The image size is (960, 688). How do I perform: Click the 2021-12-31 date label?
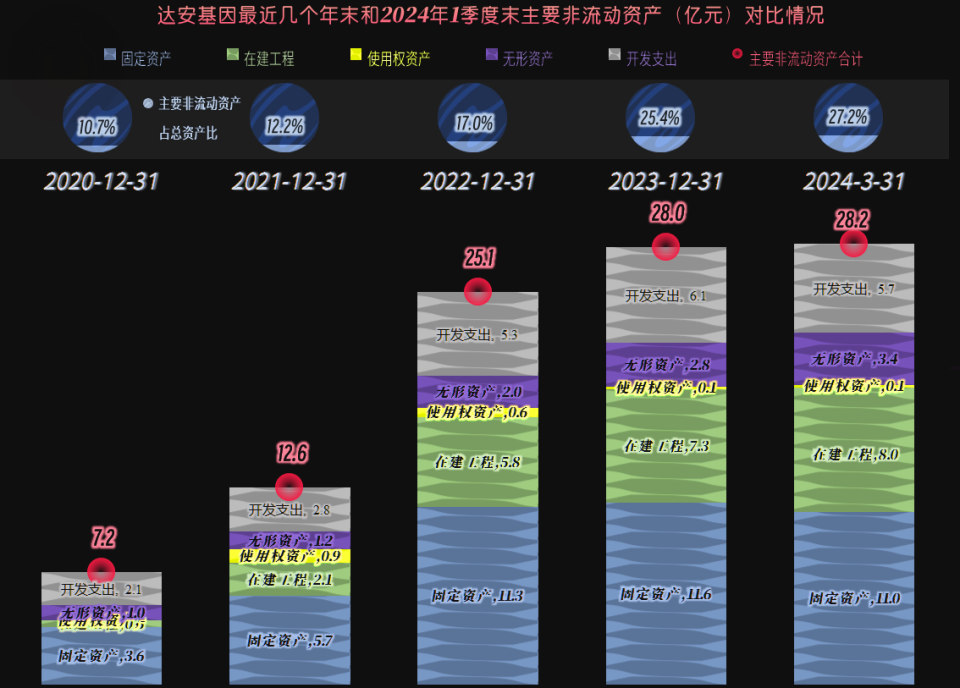click(289, 182)
